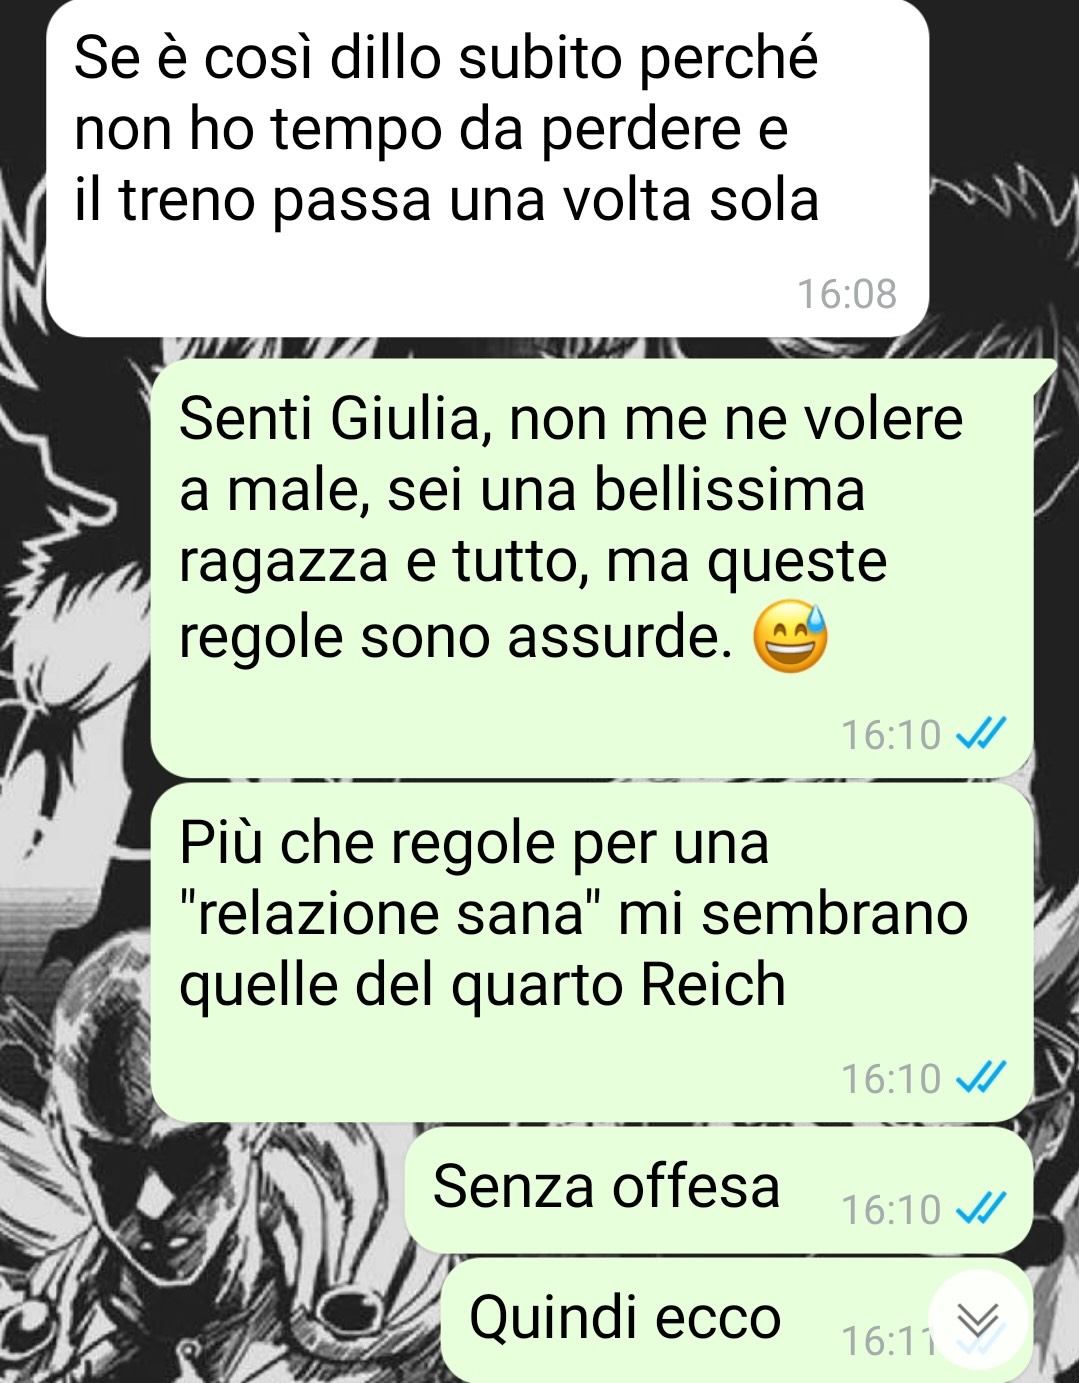Viewport: 1079px width, 1383px height.
Task: Tap the scroll-to-bottom double chevron button
Action: pos(977,1320)
